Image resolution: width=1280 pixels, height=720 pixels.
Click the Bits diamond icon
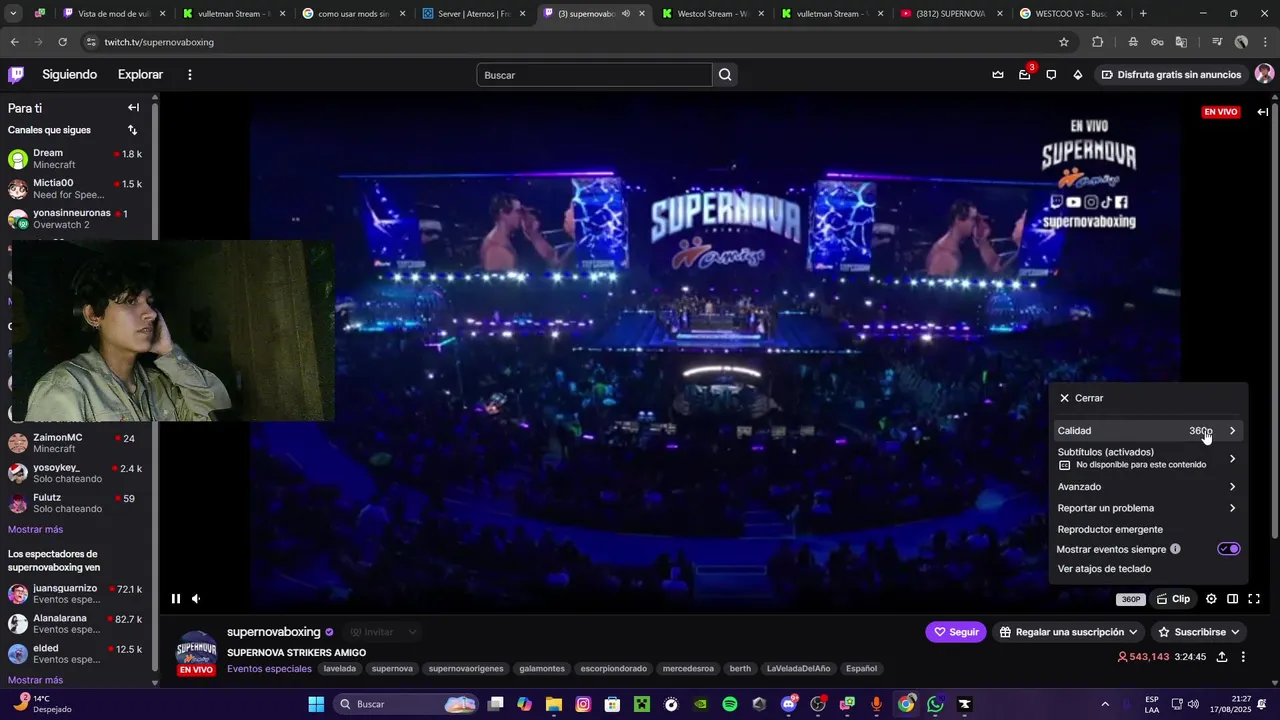pyautogui.click(x=1078, y=75)
